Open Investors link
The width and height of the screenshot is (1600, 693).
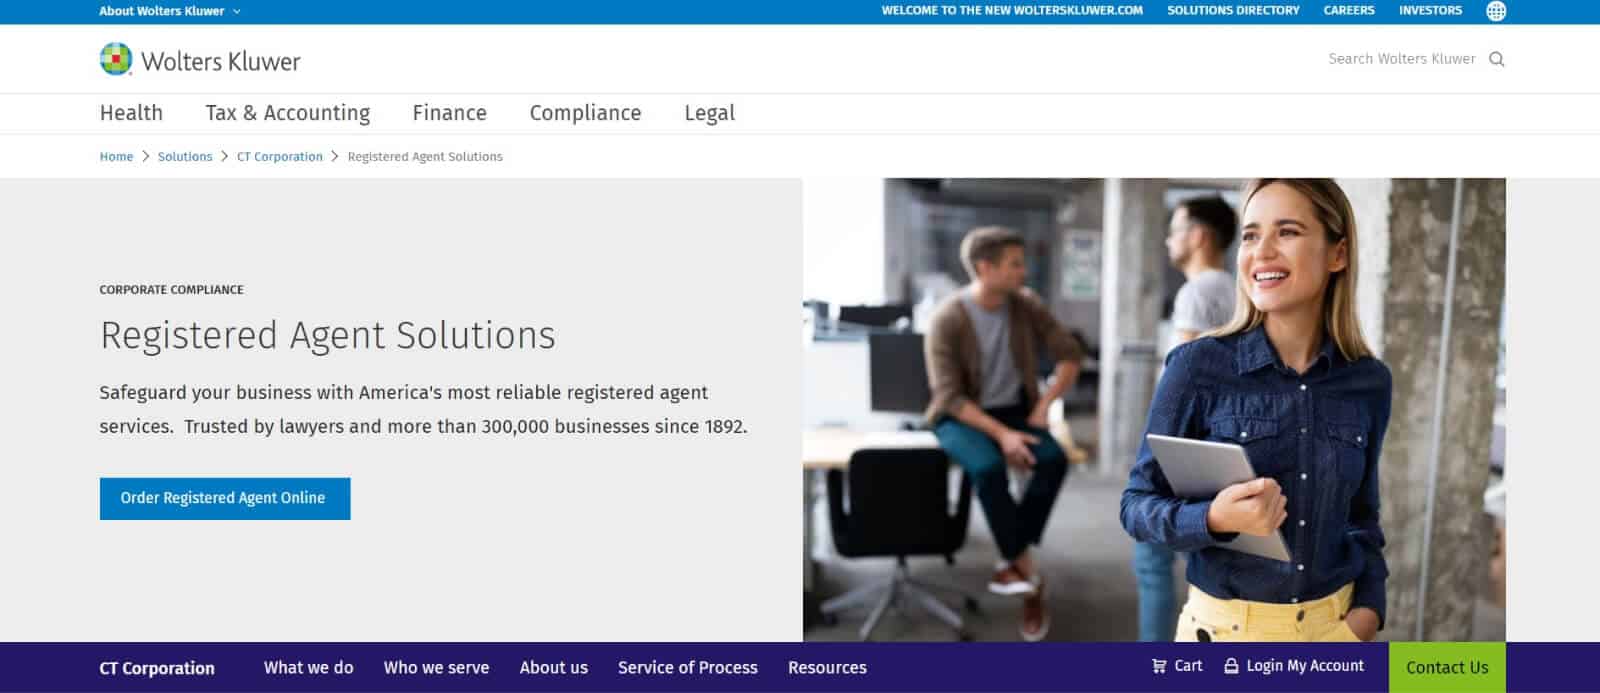1430,10
